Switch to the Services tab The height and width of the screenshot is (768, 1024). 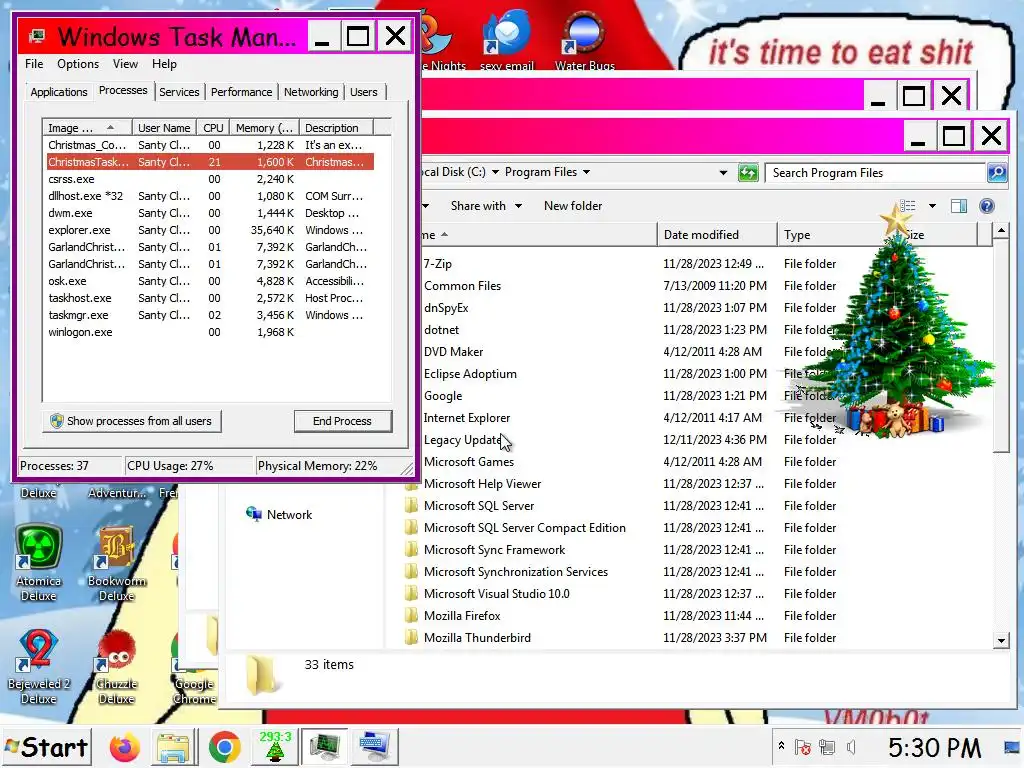click(179, 92)
